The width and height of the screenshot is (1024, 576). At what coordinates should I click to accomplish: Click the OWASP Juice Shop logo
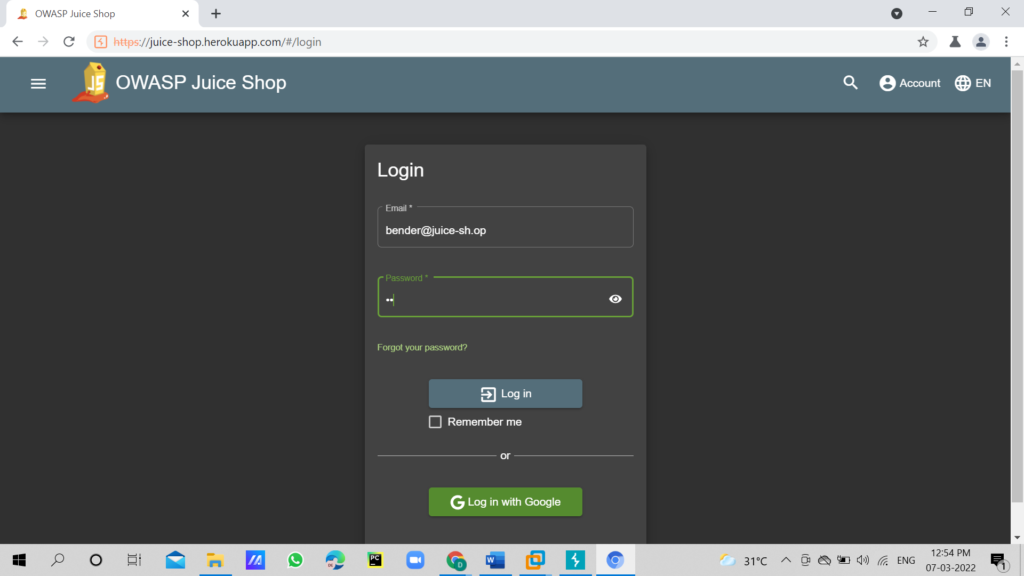(92, 83)
